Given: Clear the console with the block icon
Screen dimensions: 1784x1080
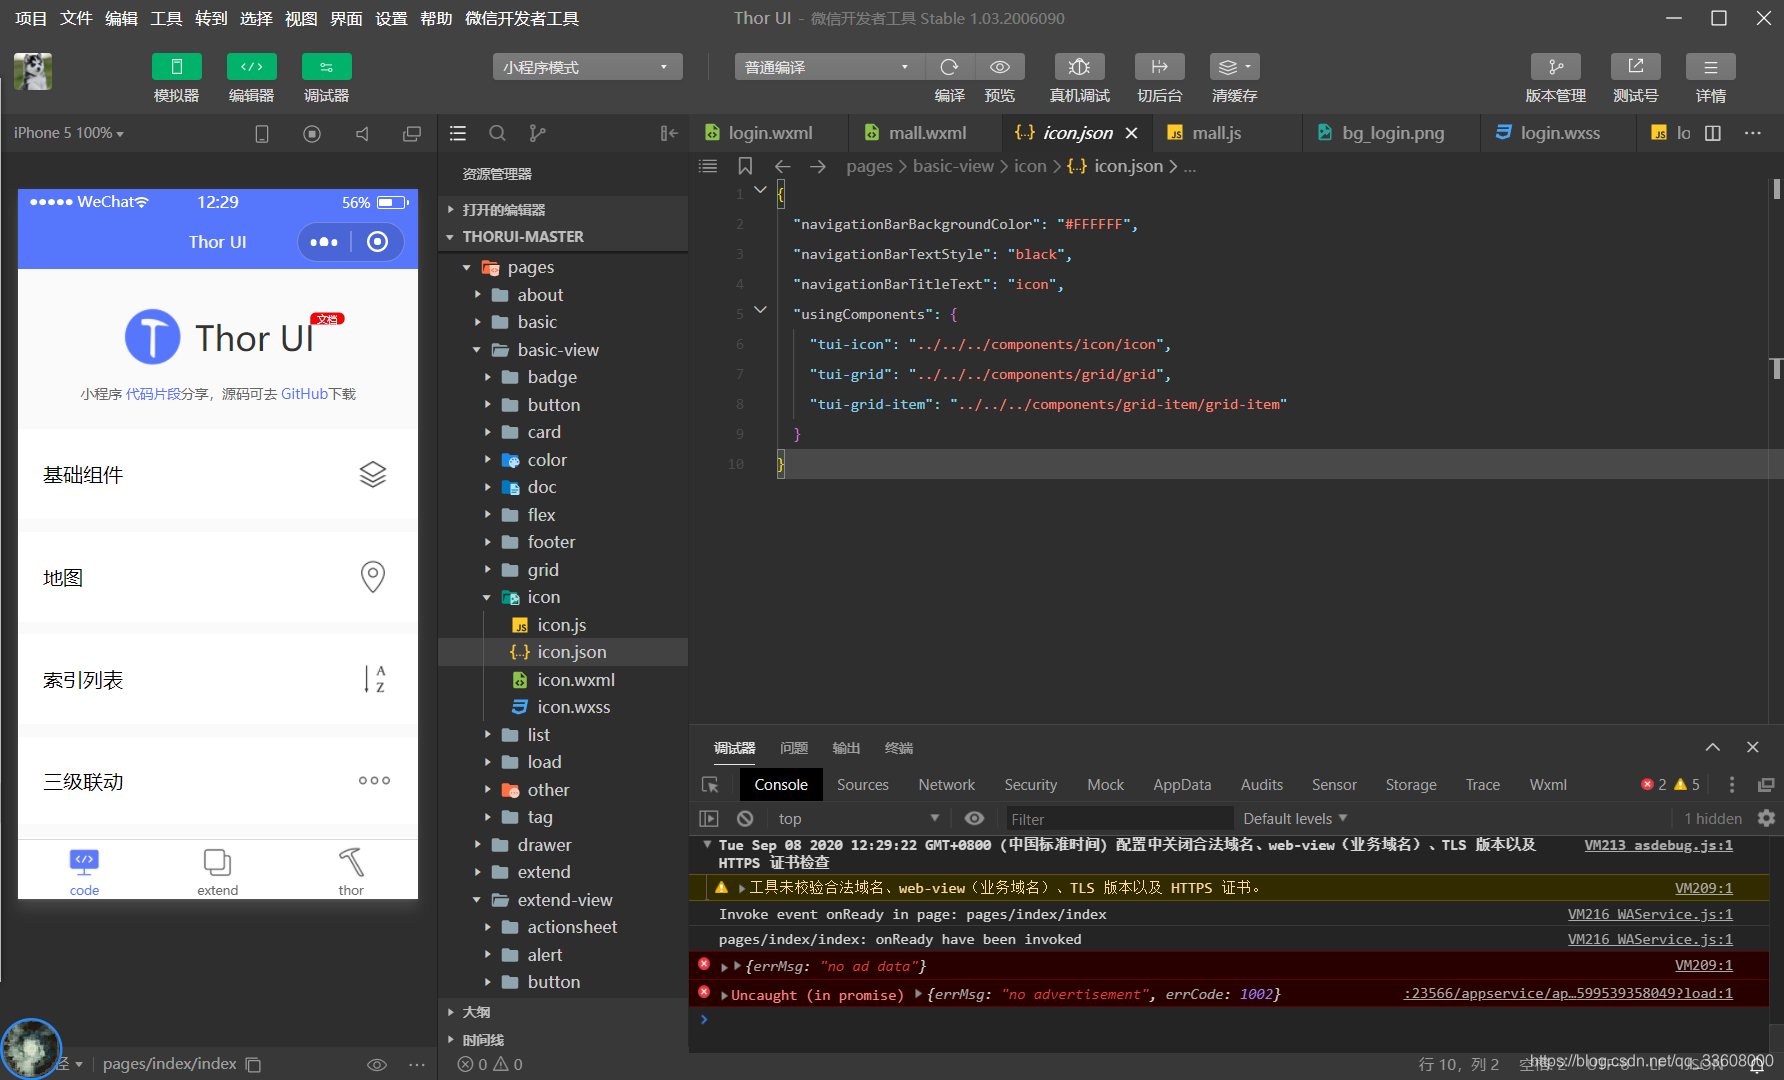Looking at the screenshot, I should [745, 818].
